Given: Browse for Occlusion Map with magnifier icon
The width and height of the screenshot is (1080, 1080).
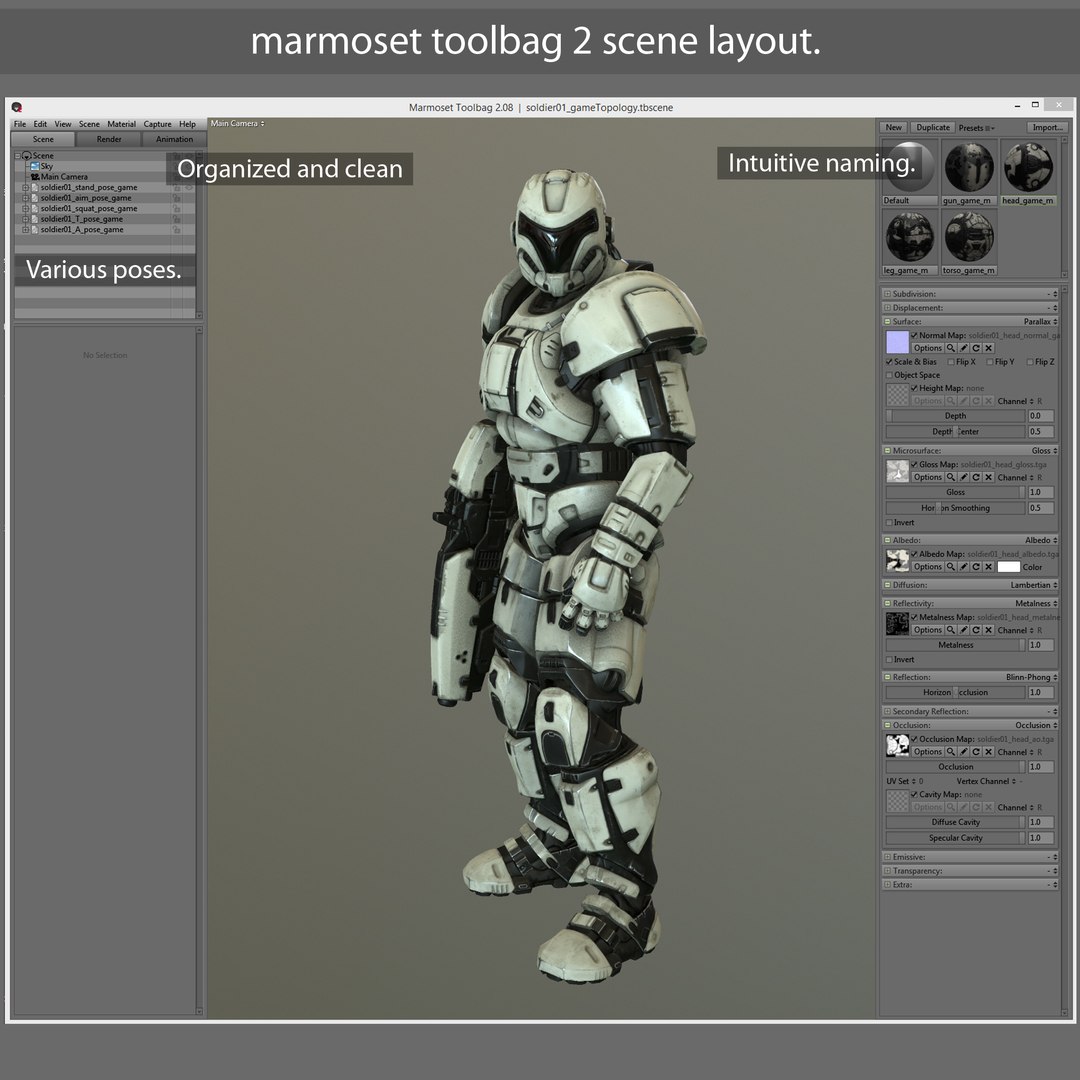Looking at the screenshot, I should (x=951, y=752).
